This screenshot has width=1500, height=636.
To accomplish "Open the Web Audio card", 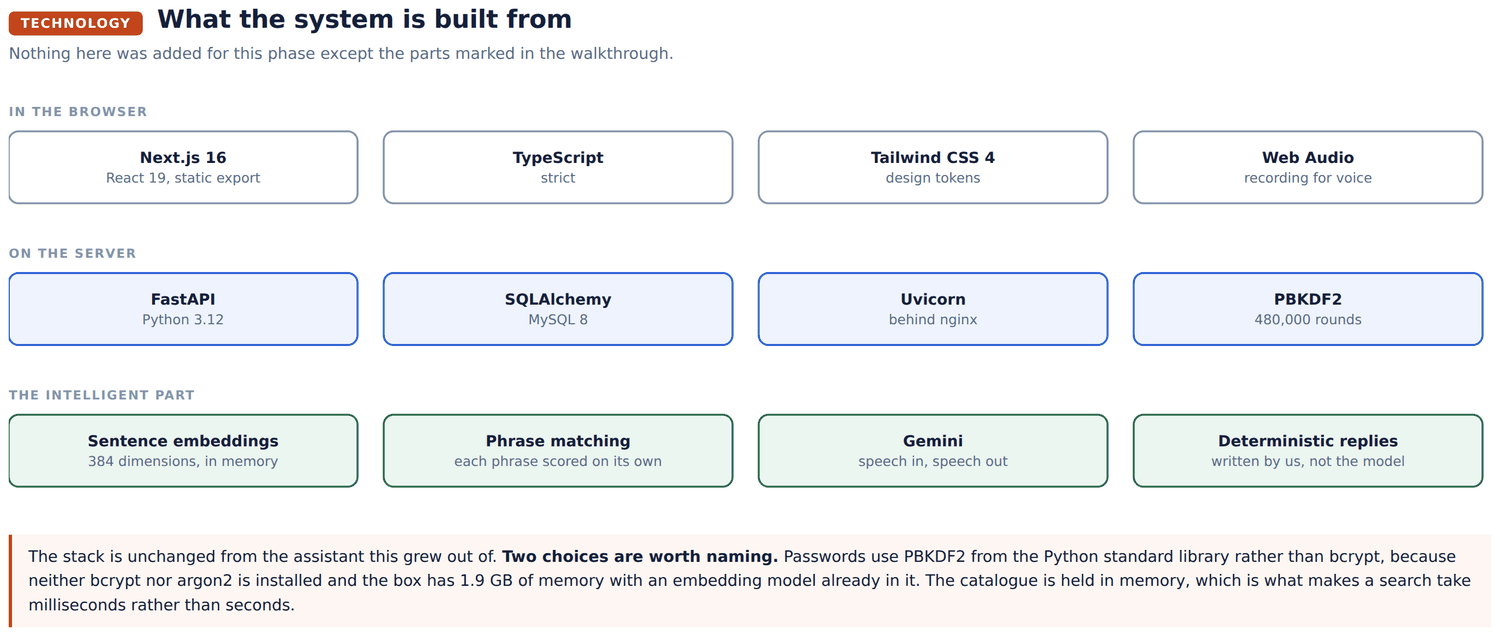I will tap(1308, 167).
